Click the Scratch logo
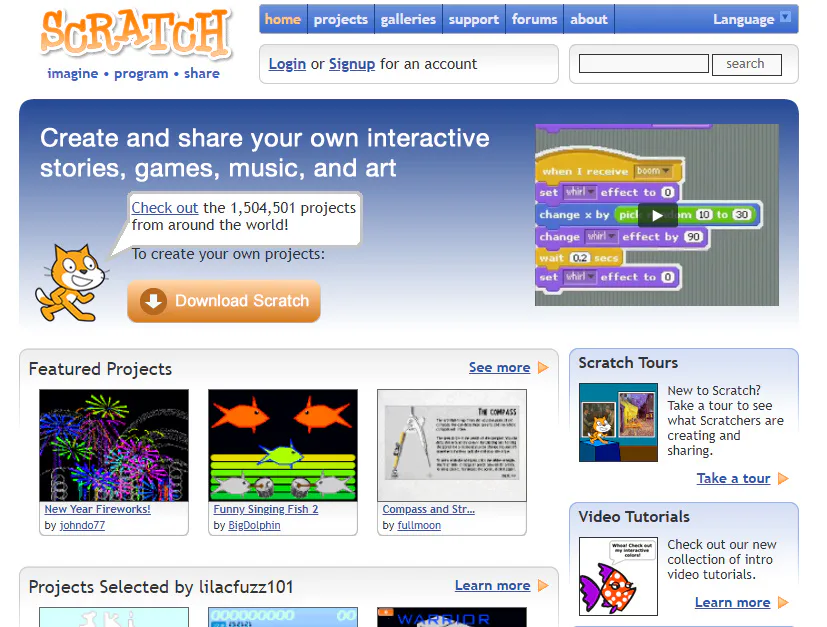The height and width of the screenshot is (627, 827). [x=136, y=33]
